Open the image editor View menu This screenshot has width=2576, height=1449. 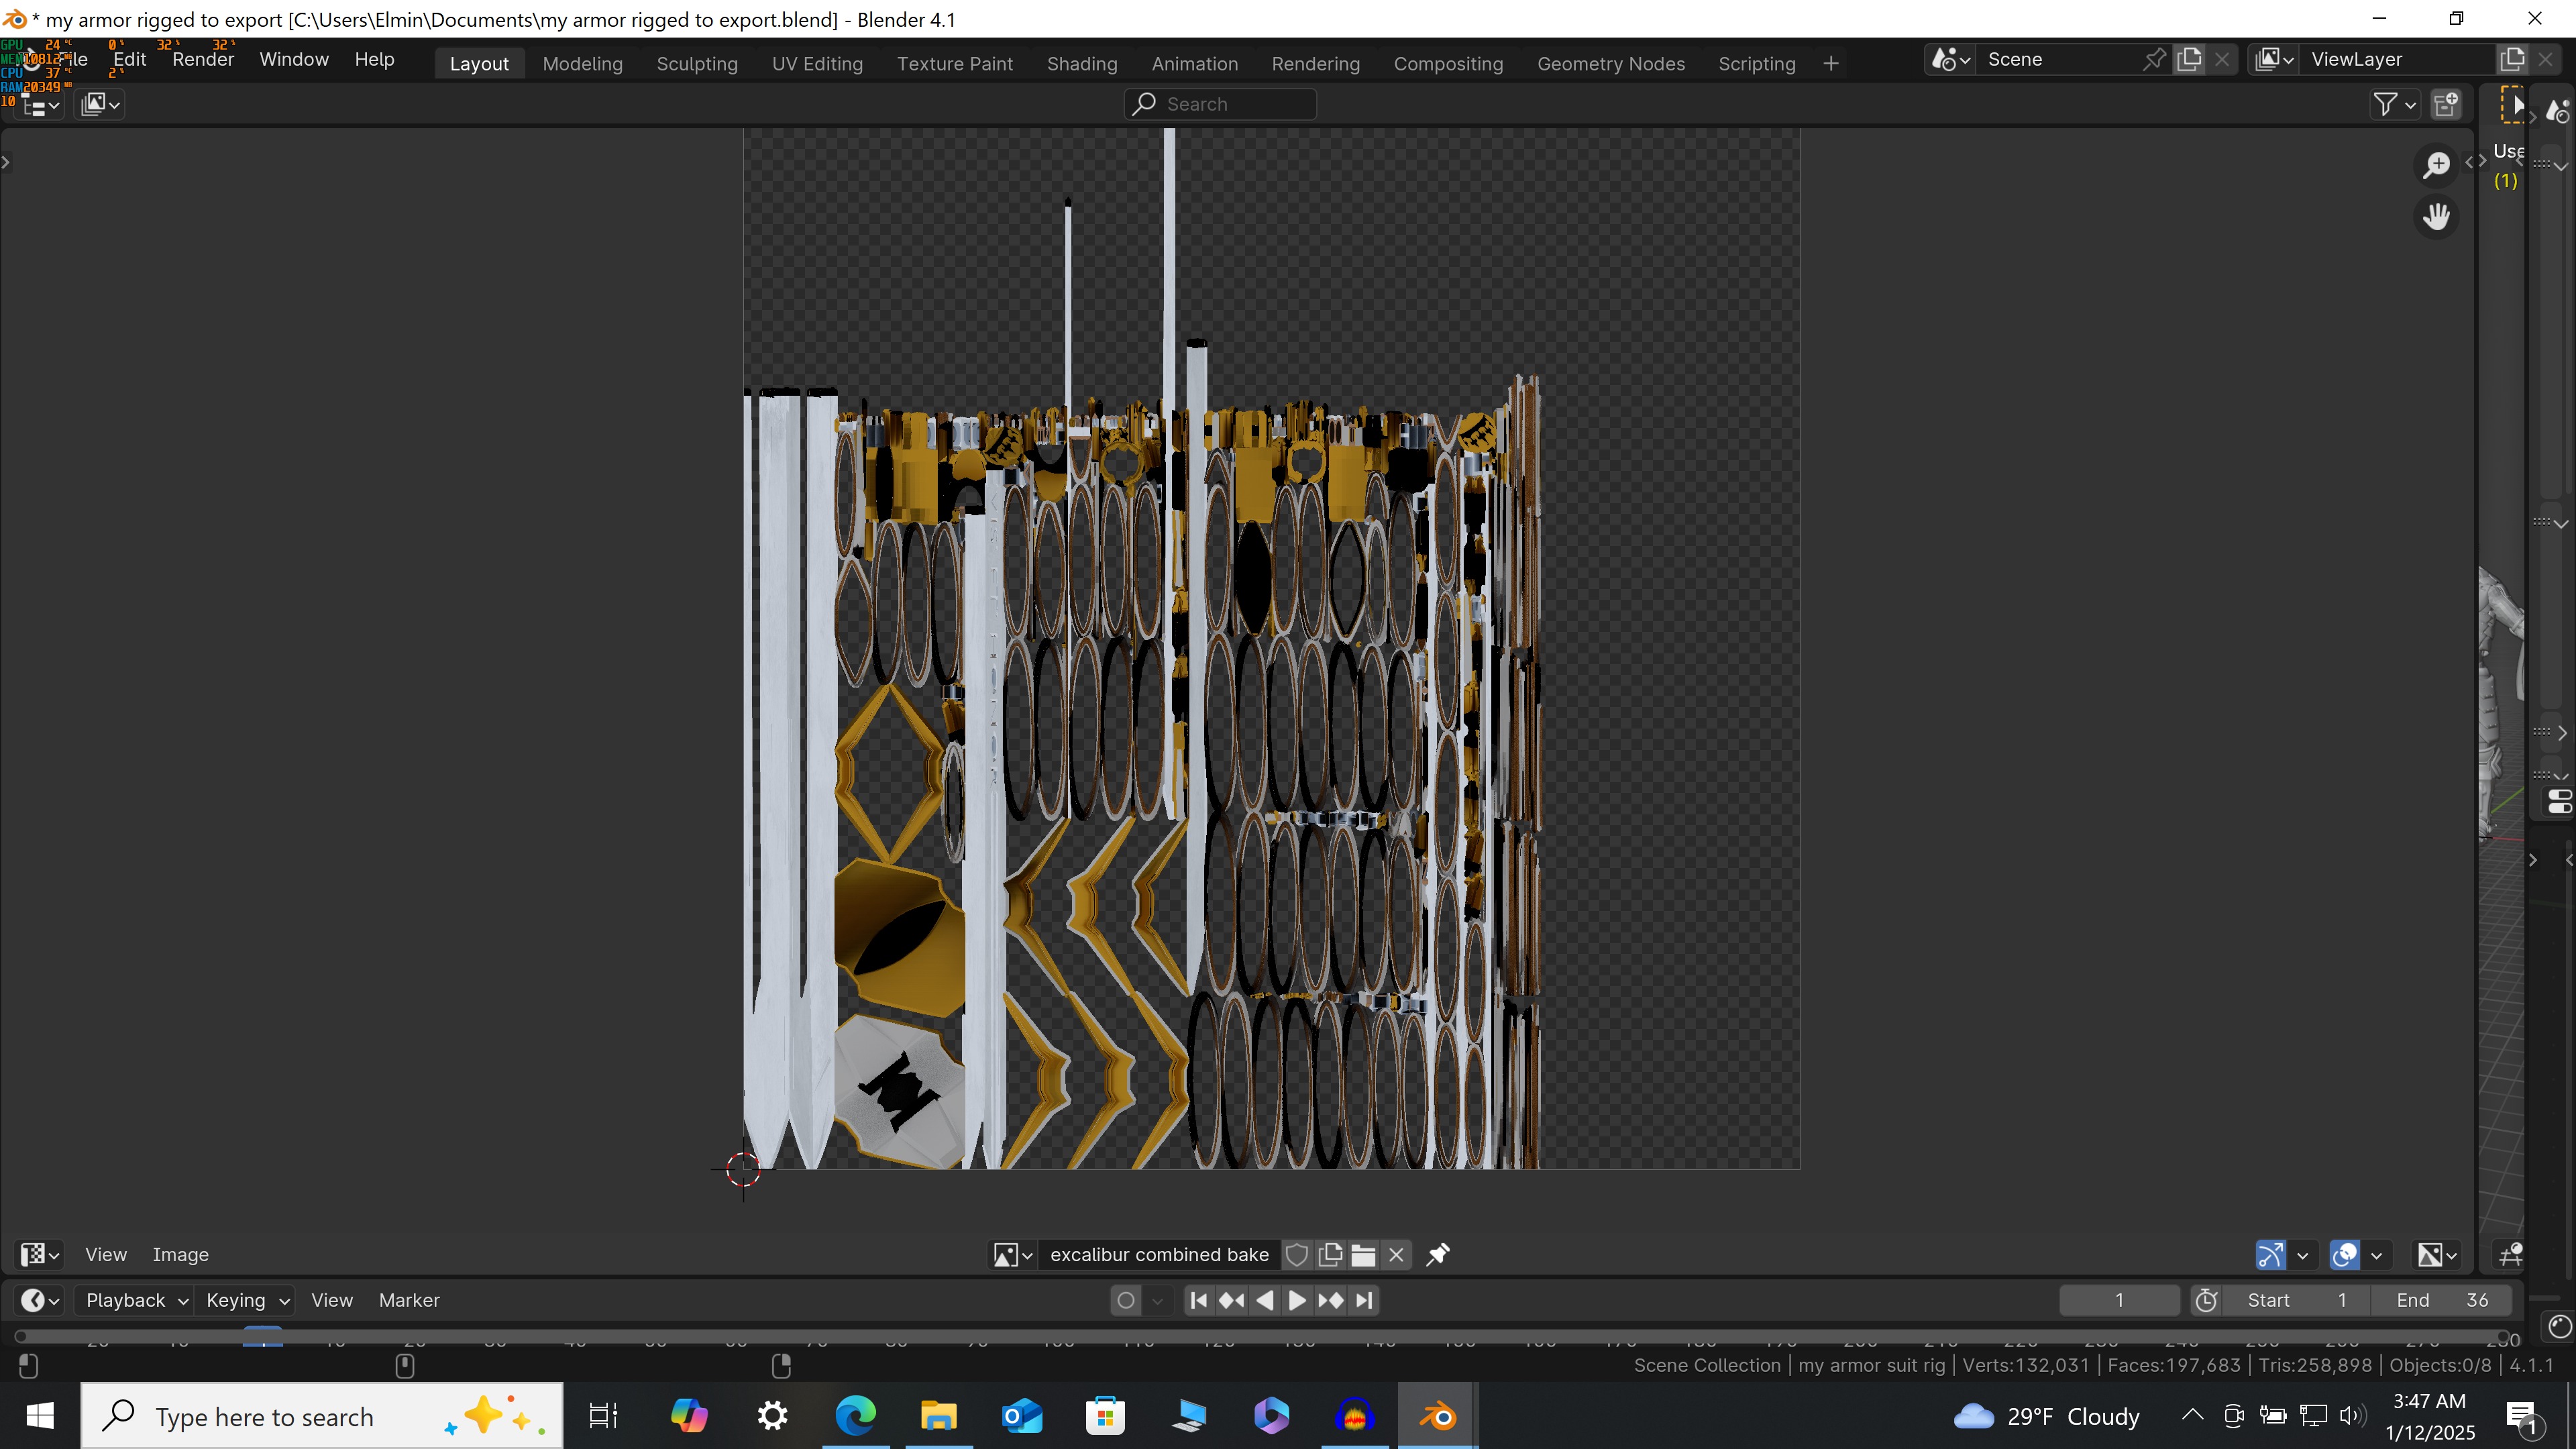(105, 1254)
